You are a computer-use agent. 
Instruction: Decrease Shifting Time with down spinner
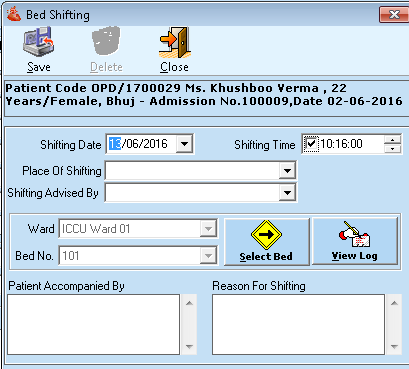(x=392, y=149)
